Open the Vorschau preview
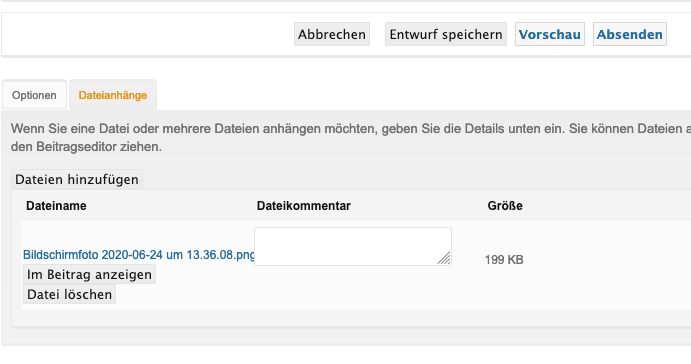Viewport: 691px width, 364px height. click(x=550, y=34)
